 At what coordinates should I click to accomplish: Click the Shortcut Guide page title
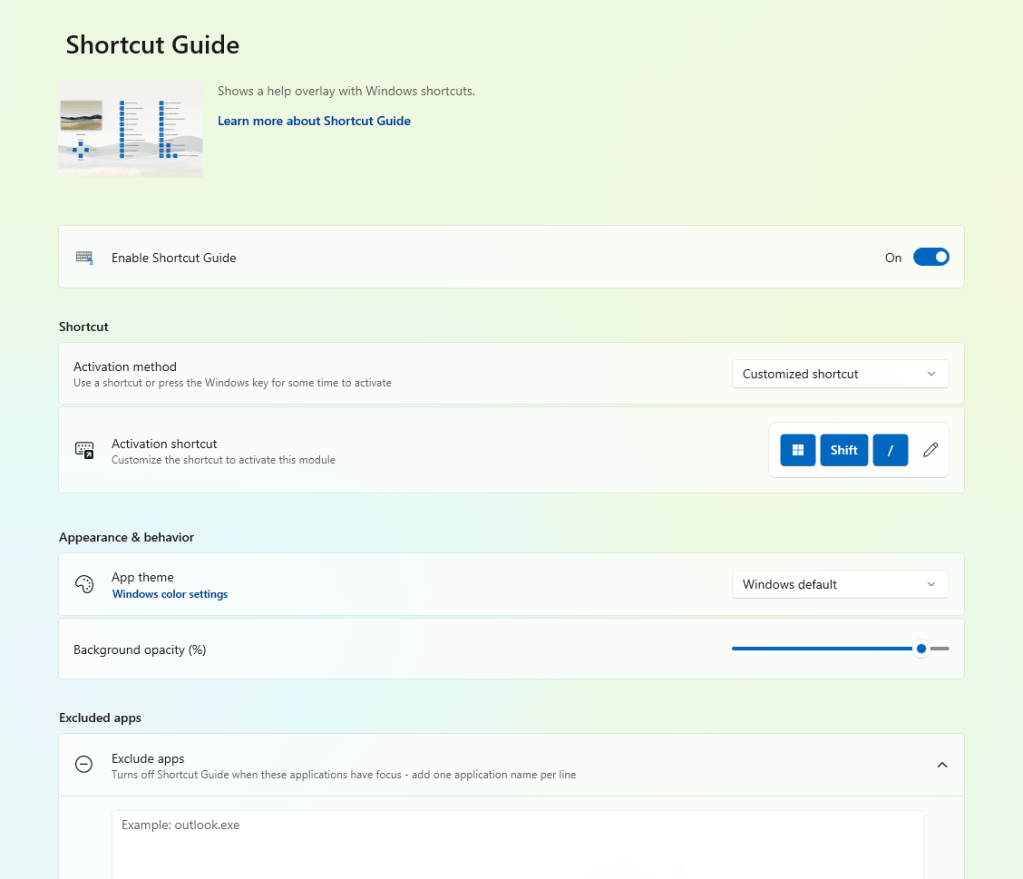tap(153, 45)
